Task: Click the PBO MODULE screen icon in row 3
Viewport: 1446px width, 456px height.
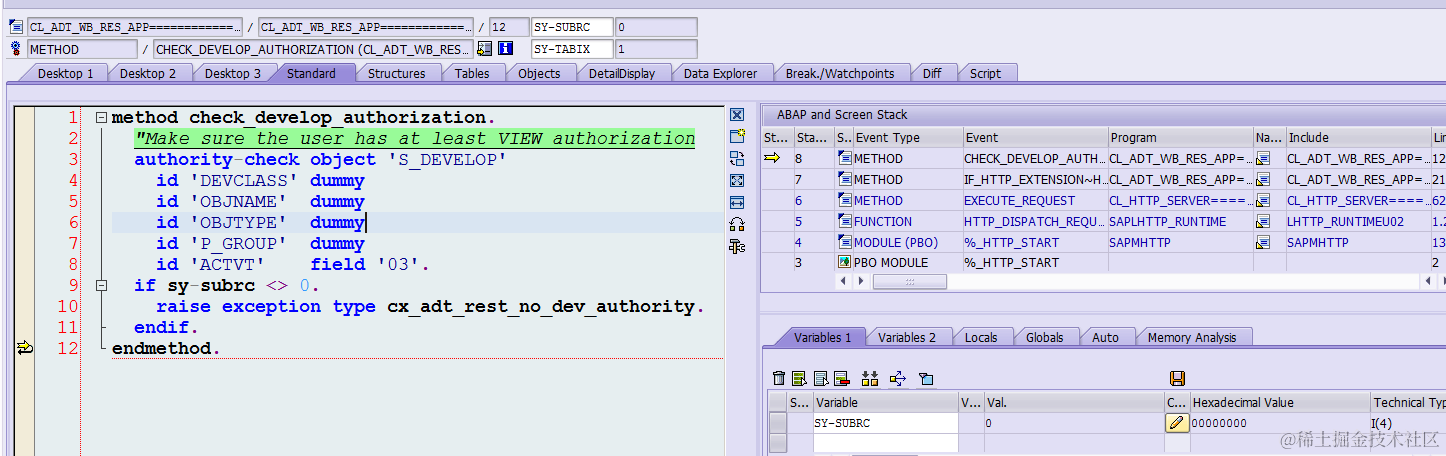Action: [844, 262]
